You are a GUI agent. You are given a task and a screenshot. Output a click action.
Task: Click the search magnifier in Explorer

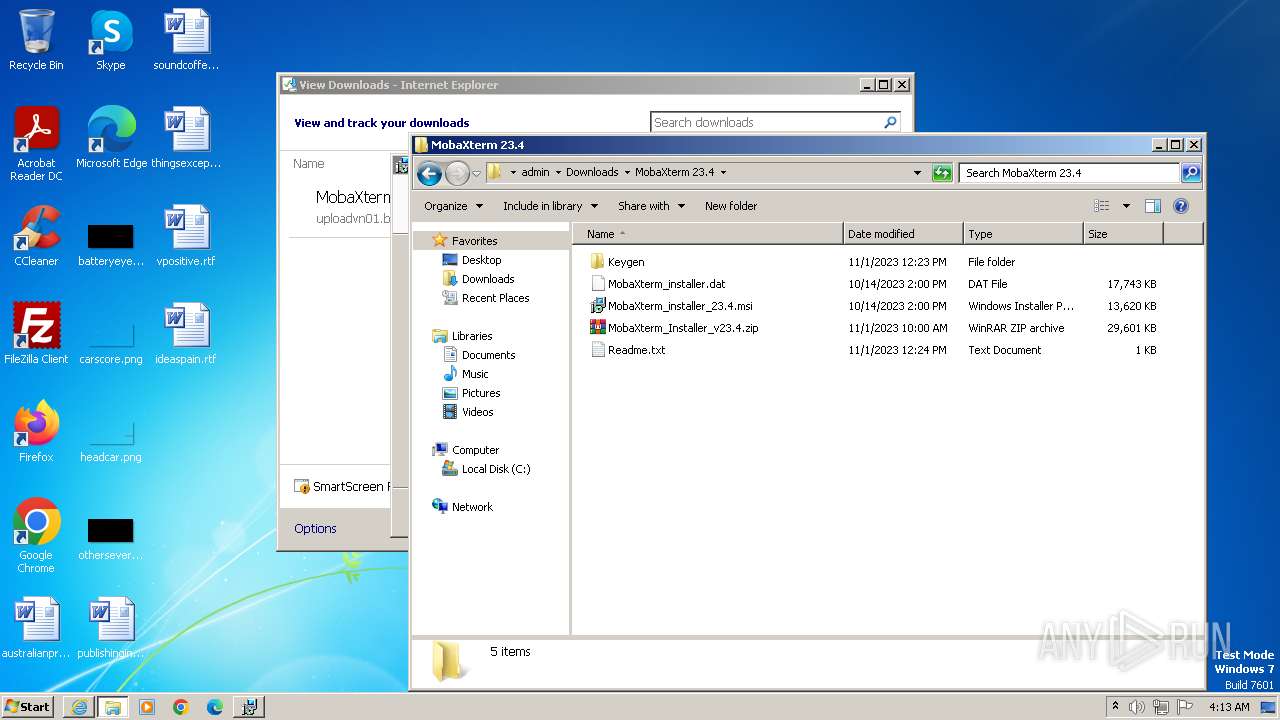click(1190, 172)
